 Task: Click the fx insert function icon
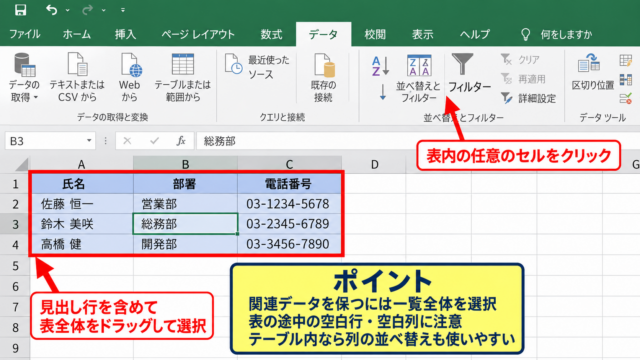(x=181, y=141)
